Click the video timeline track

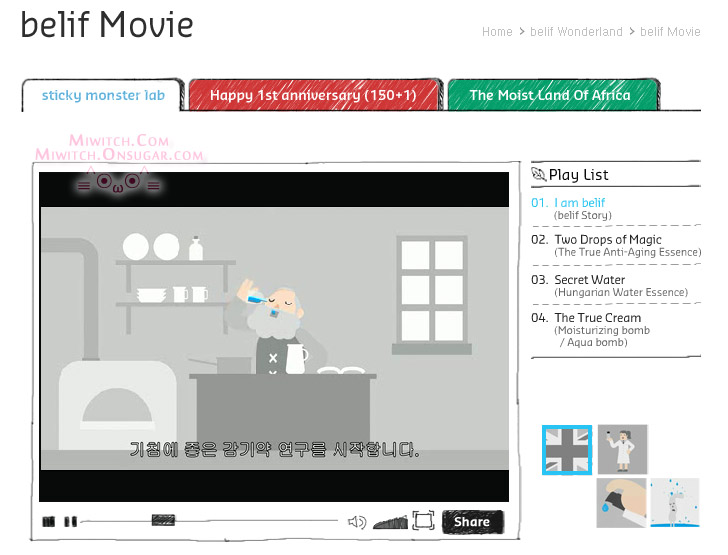210,521
